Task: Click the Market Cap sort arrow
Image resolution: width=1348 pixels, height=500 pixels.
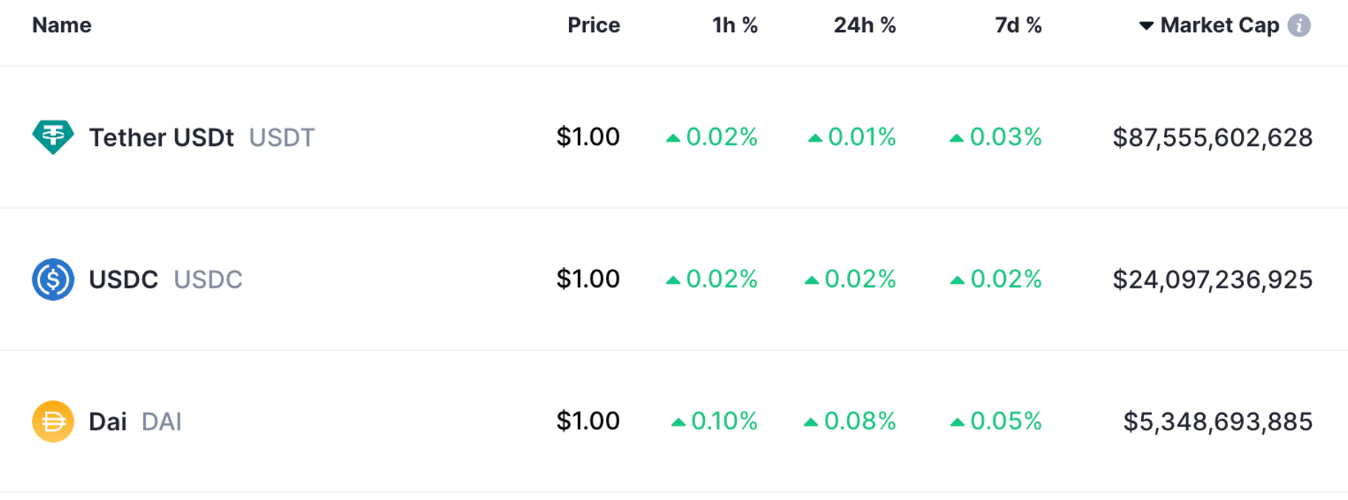Action: coord(1147,26)
